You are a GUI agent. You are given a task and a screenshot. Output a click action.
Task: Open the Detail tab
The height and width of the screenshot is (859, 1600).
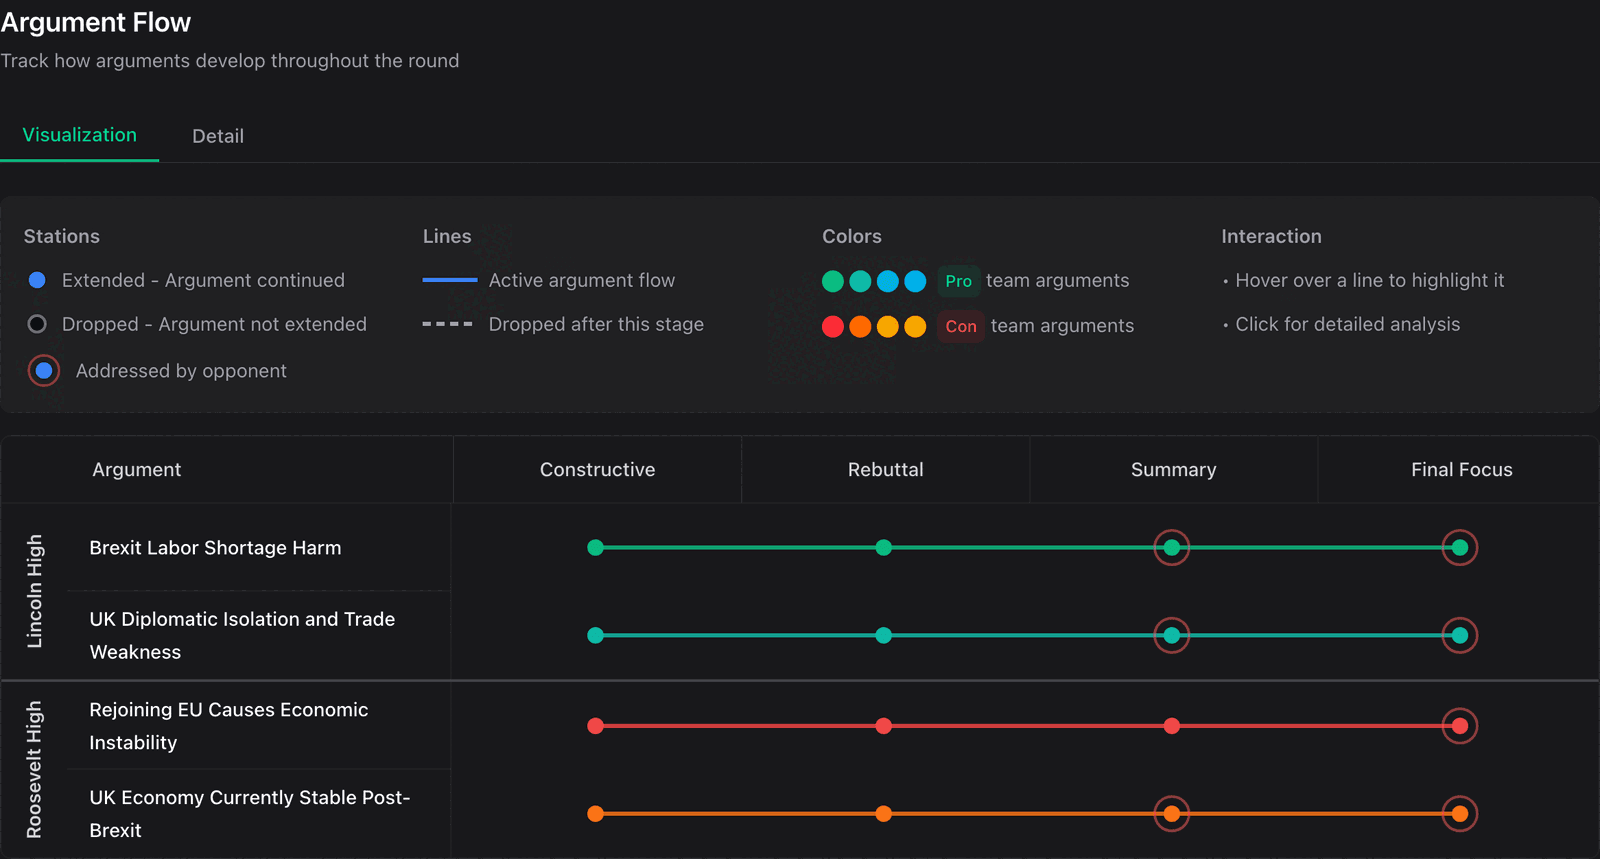pos(218,136)
